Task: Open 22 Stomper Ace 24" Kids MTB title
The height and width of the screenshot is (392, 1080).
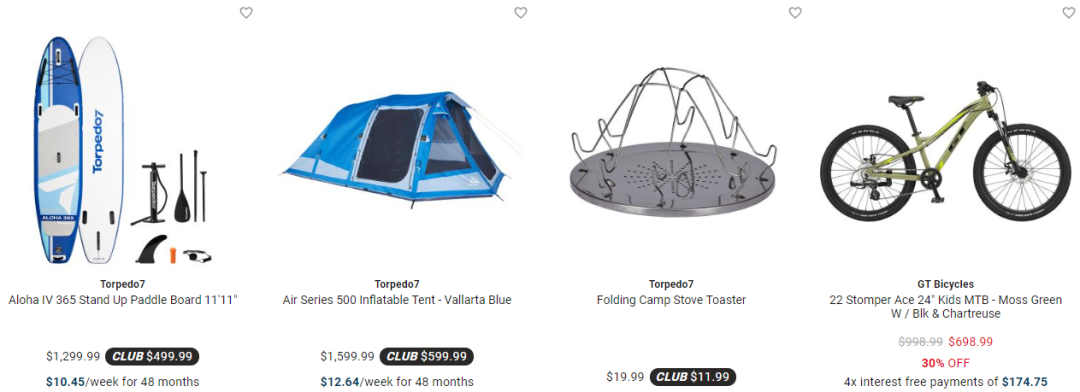Action: tap(946, 307)
